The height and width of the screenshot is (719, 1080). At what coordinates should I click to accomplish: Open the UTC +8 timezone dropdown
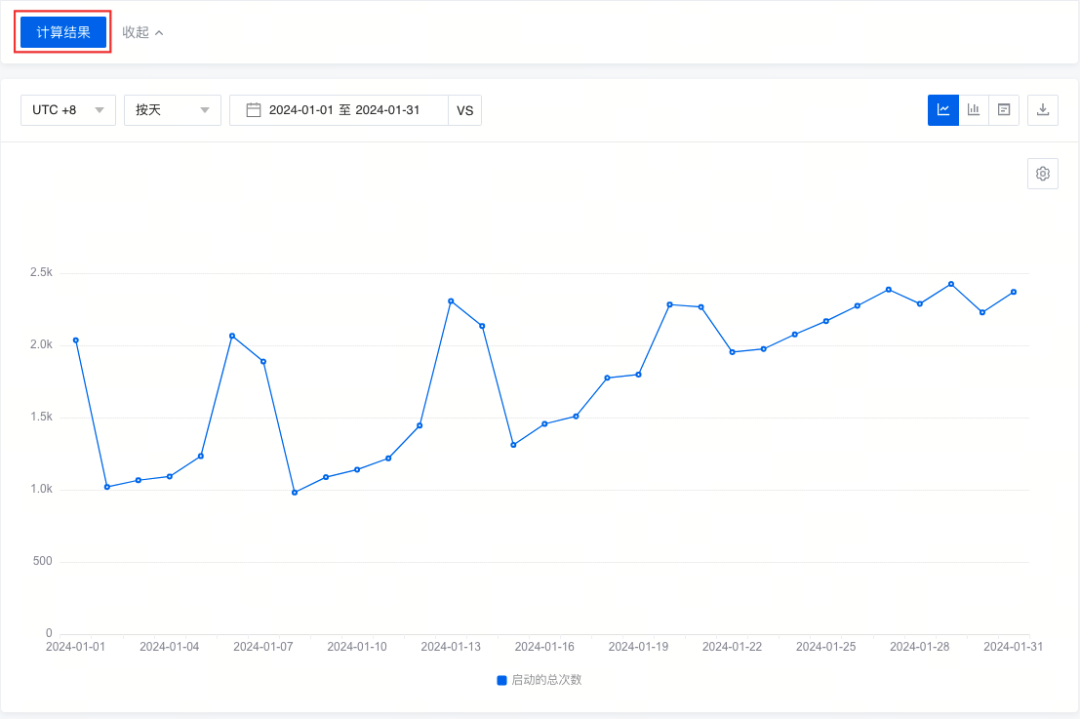pyautogui.click(x=68, y=110)
